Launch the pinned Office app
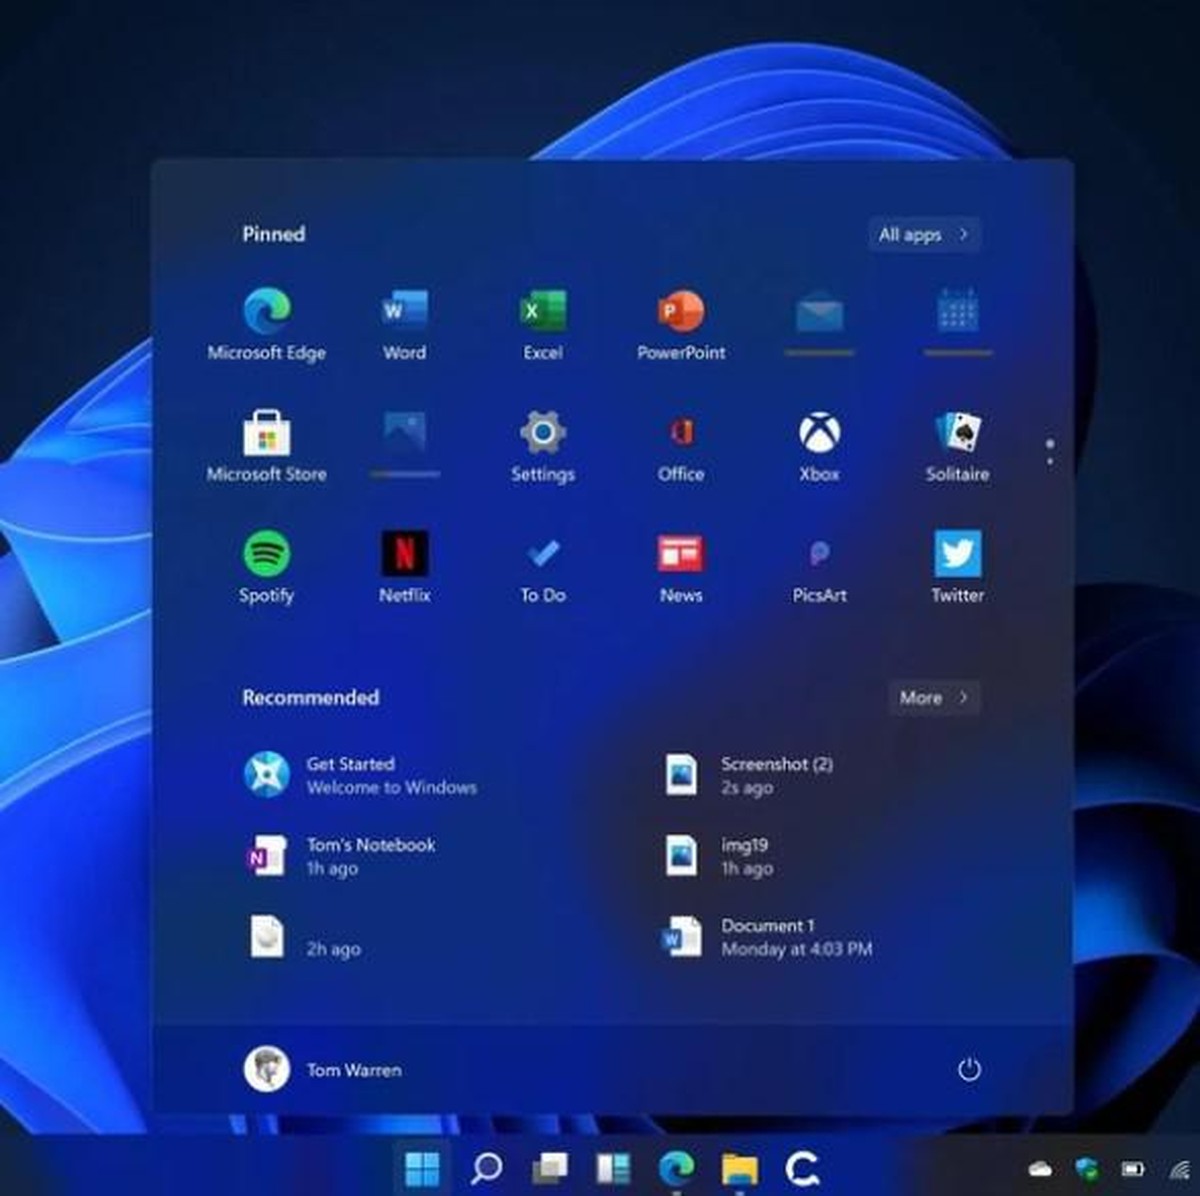This screenshot has height=1196, width=1200. pyautogui.click(x=681, y=446)
